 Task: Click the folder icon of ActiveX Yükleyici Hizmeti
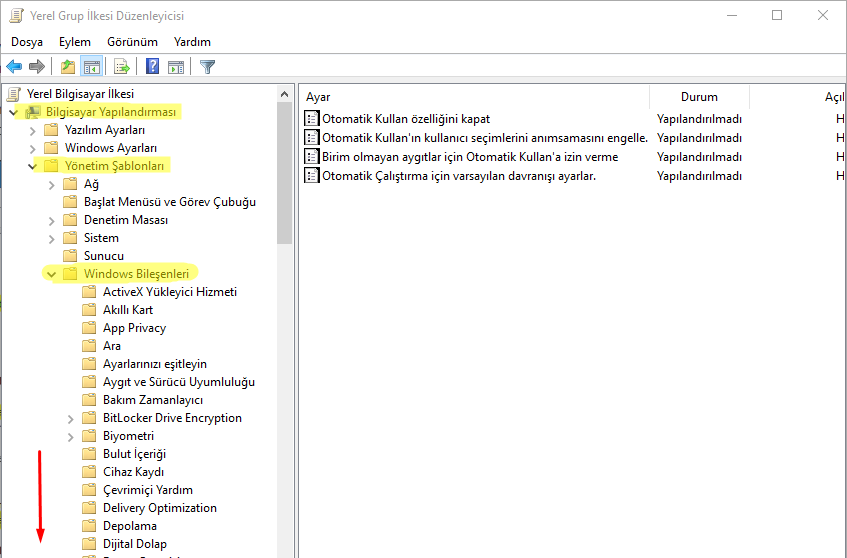(x=89, y=292)
